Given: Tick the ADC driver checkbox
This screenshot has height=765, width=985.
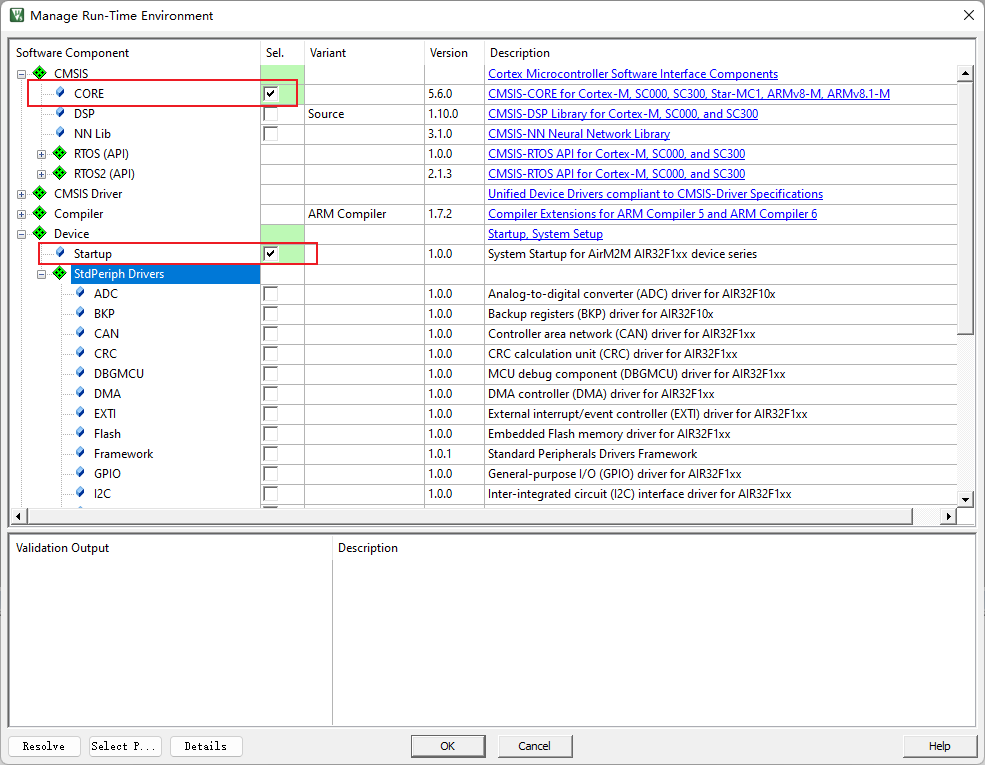Looking at the screenshot, I should tap(271, 294).
